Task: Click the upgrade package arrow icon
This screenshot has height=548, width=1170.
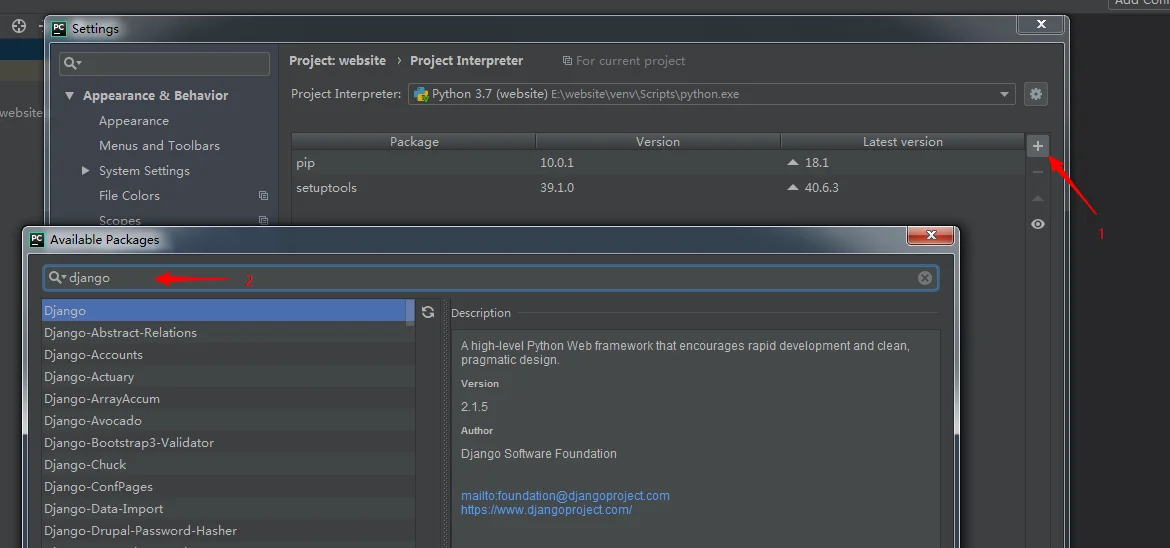Action: tap(1037, 199)
